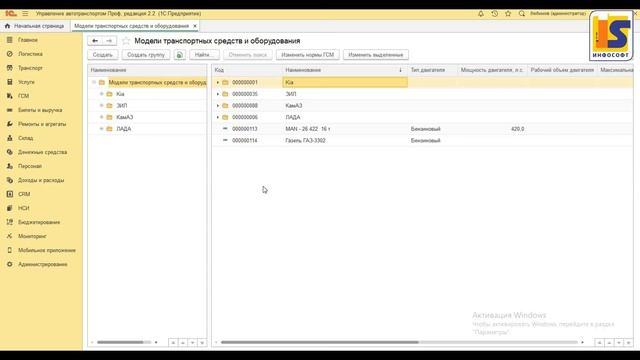Click Мощность двигателя column header
The width and height of the screenshot is (640, 360).
[492, 70]
